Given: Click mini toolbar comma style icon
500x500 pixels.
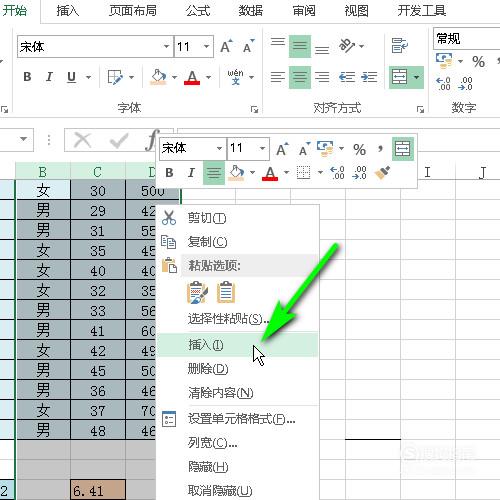Looking at the screenshot, I should (x=380, y=148).
